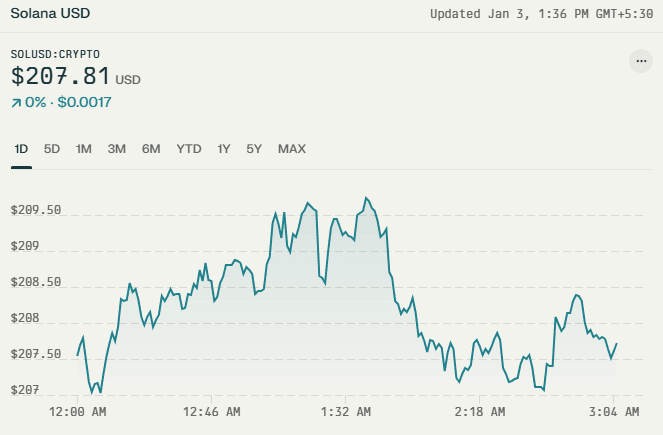
Task: Click the $209 y-axis label
Action: tap(26, 246)
